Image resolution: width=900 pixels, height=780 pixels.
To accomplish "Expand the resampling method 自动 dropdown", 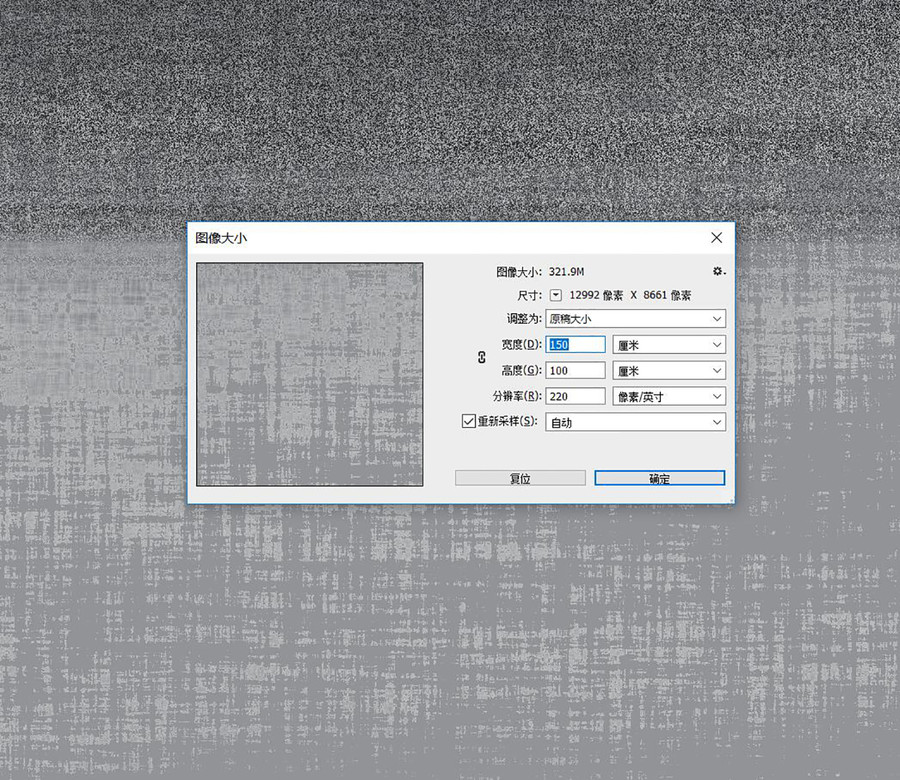I will point(635,422).
